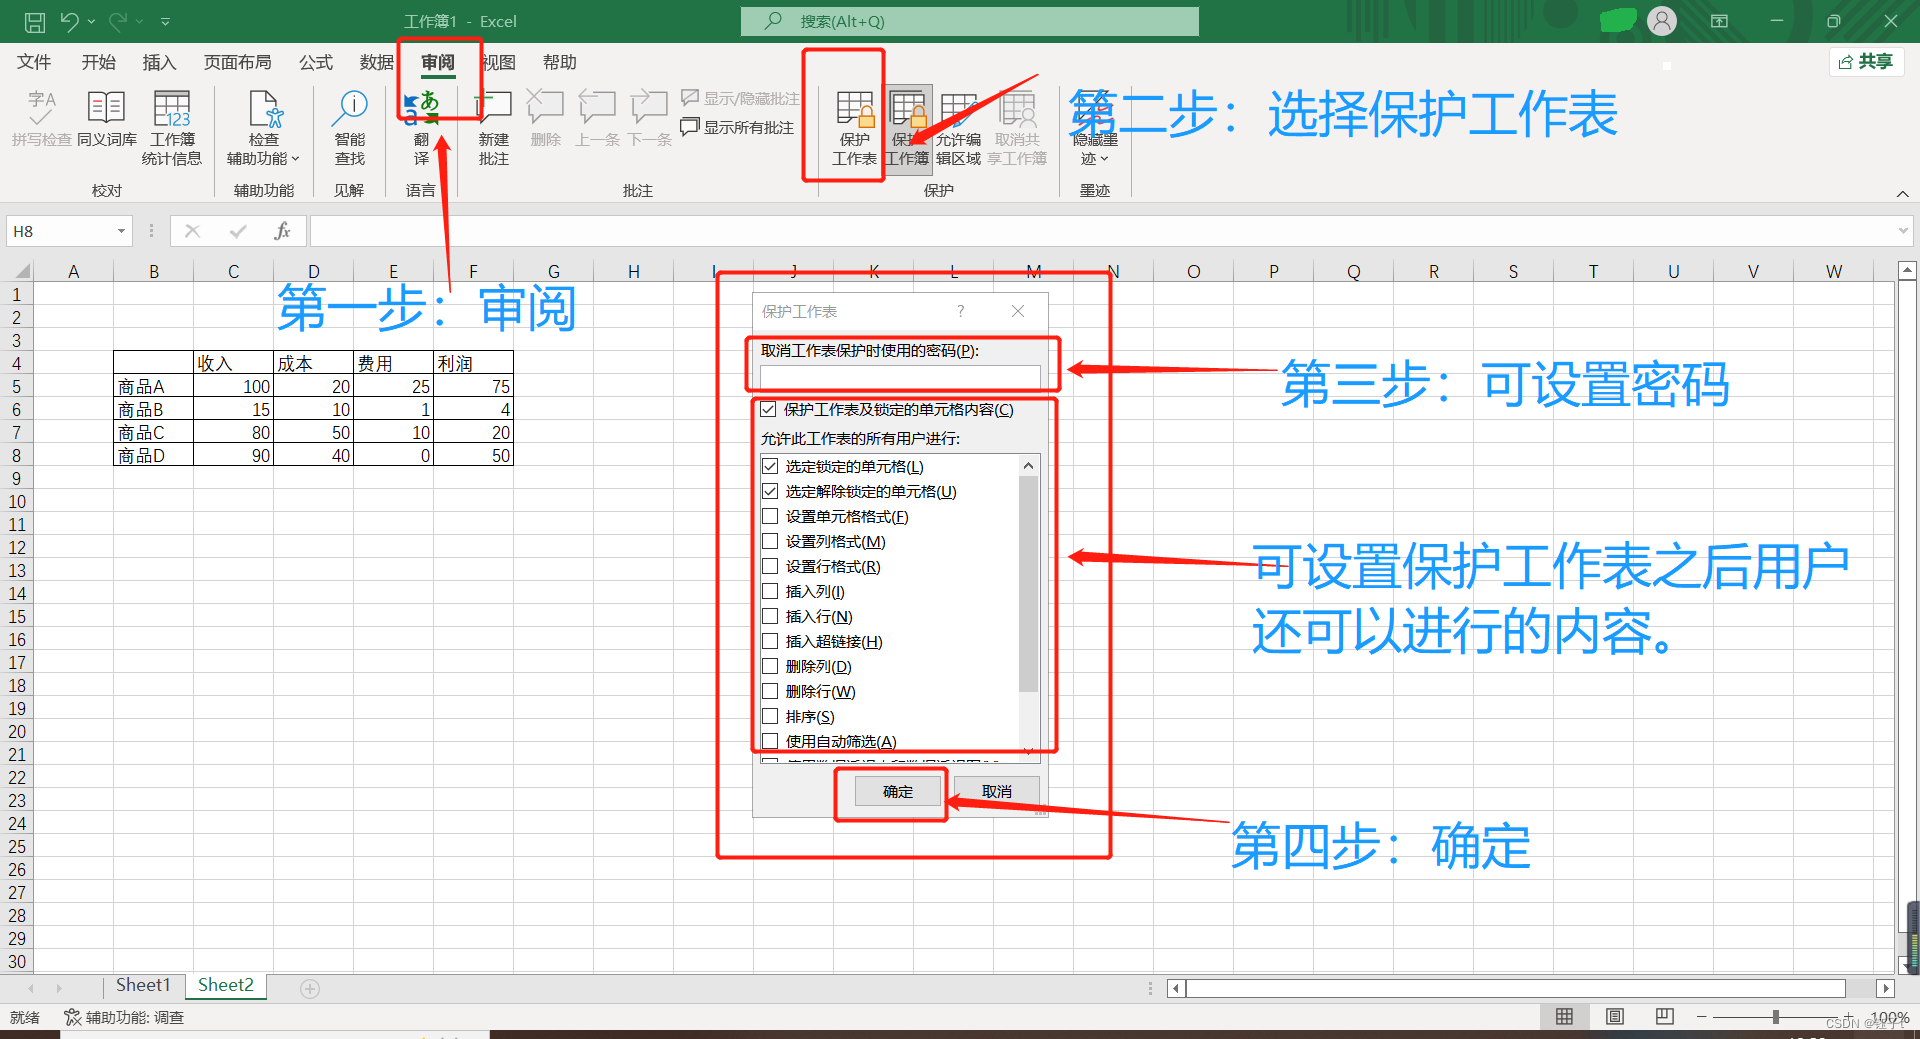Open Spelling check (拼写检查)
The height and width of the screenshot is (1039, 1920).
point(42,118)
